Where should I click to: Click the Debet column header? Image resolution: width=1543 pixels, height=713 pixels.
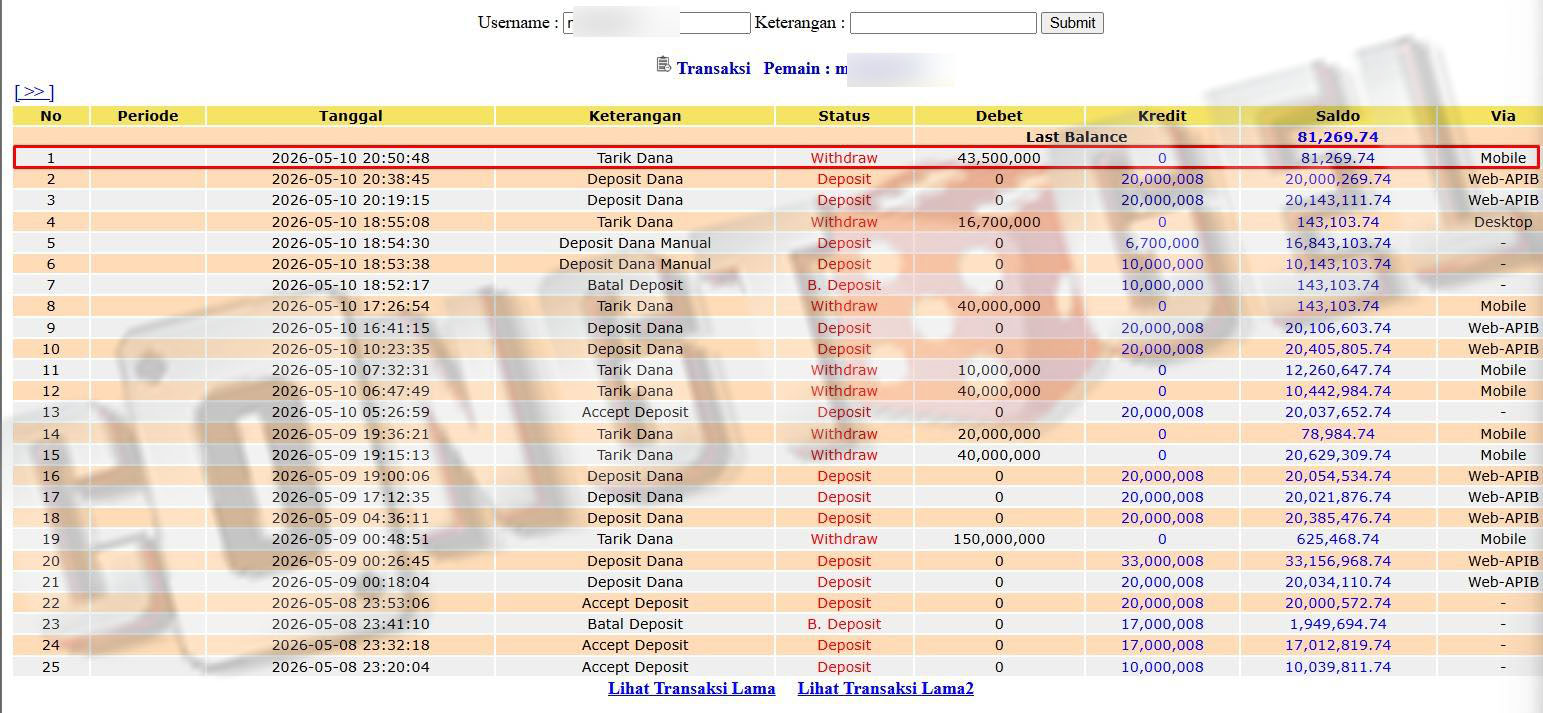pos(999,116)
